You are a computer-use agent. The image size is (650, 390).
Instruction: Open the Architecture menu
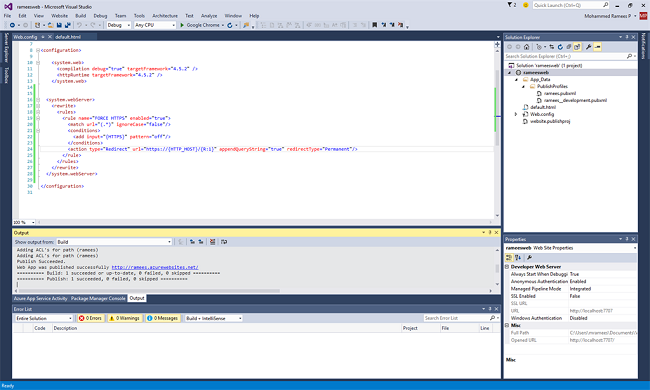pyautogui.click(x=165, y=16)
